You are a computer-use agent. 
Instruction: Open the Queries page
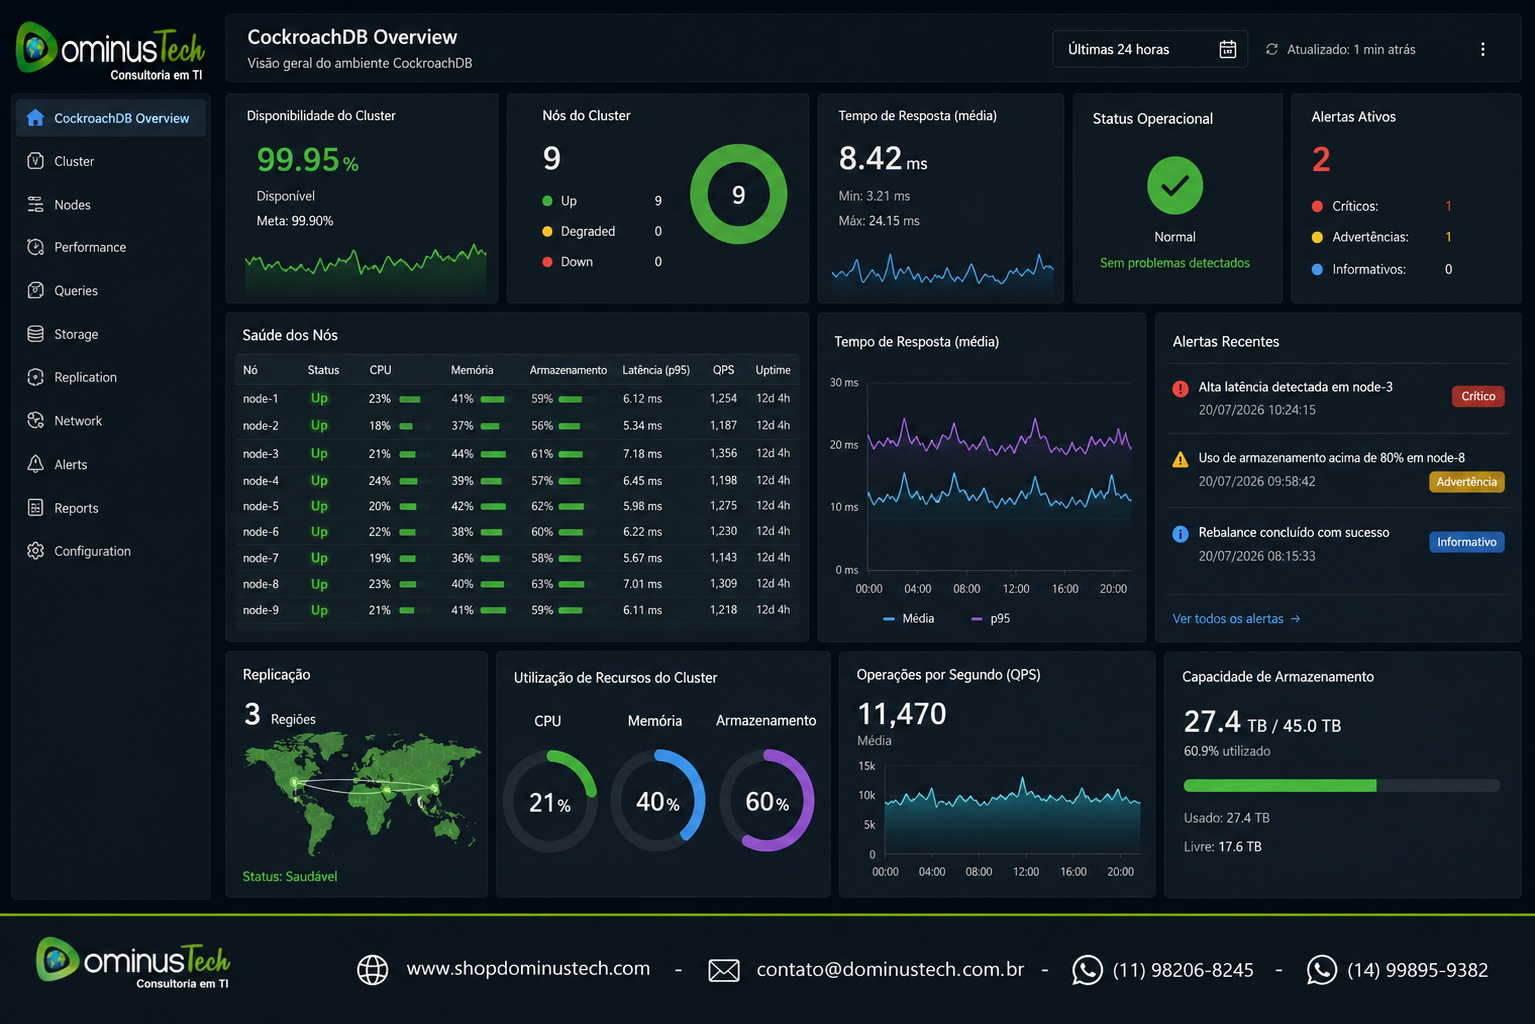click(76, 290)
